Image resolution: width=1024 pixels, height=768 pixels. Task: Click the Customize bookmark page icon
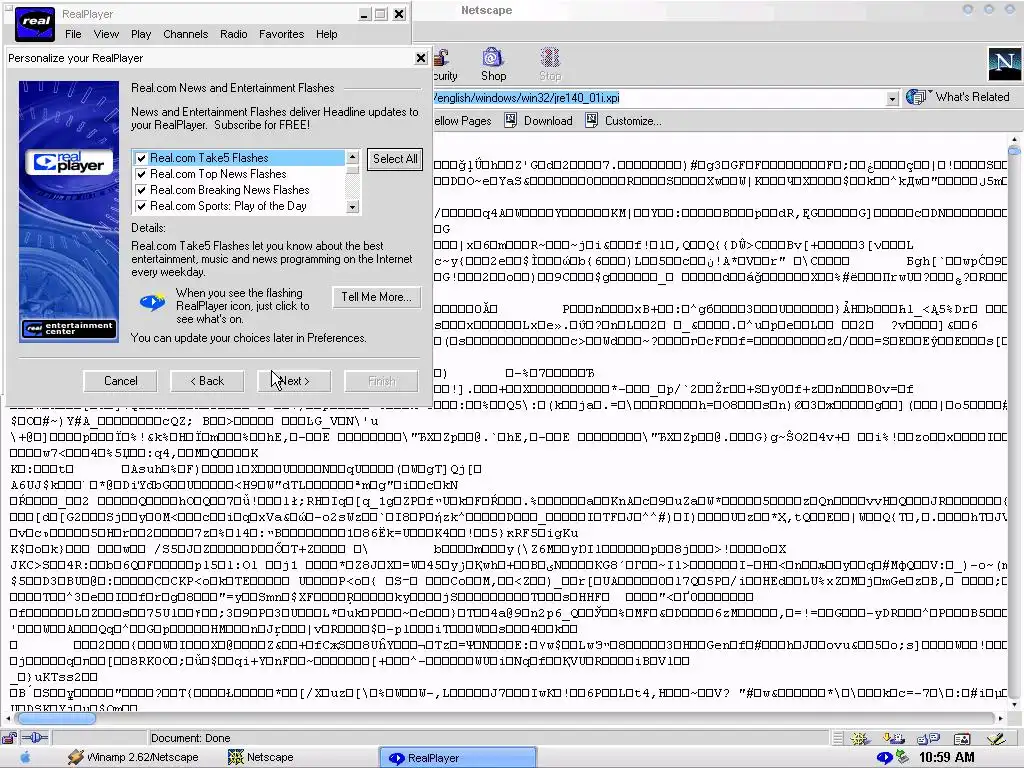[x=592, y=120]
